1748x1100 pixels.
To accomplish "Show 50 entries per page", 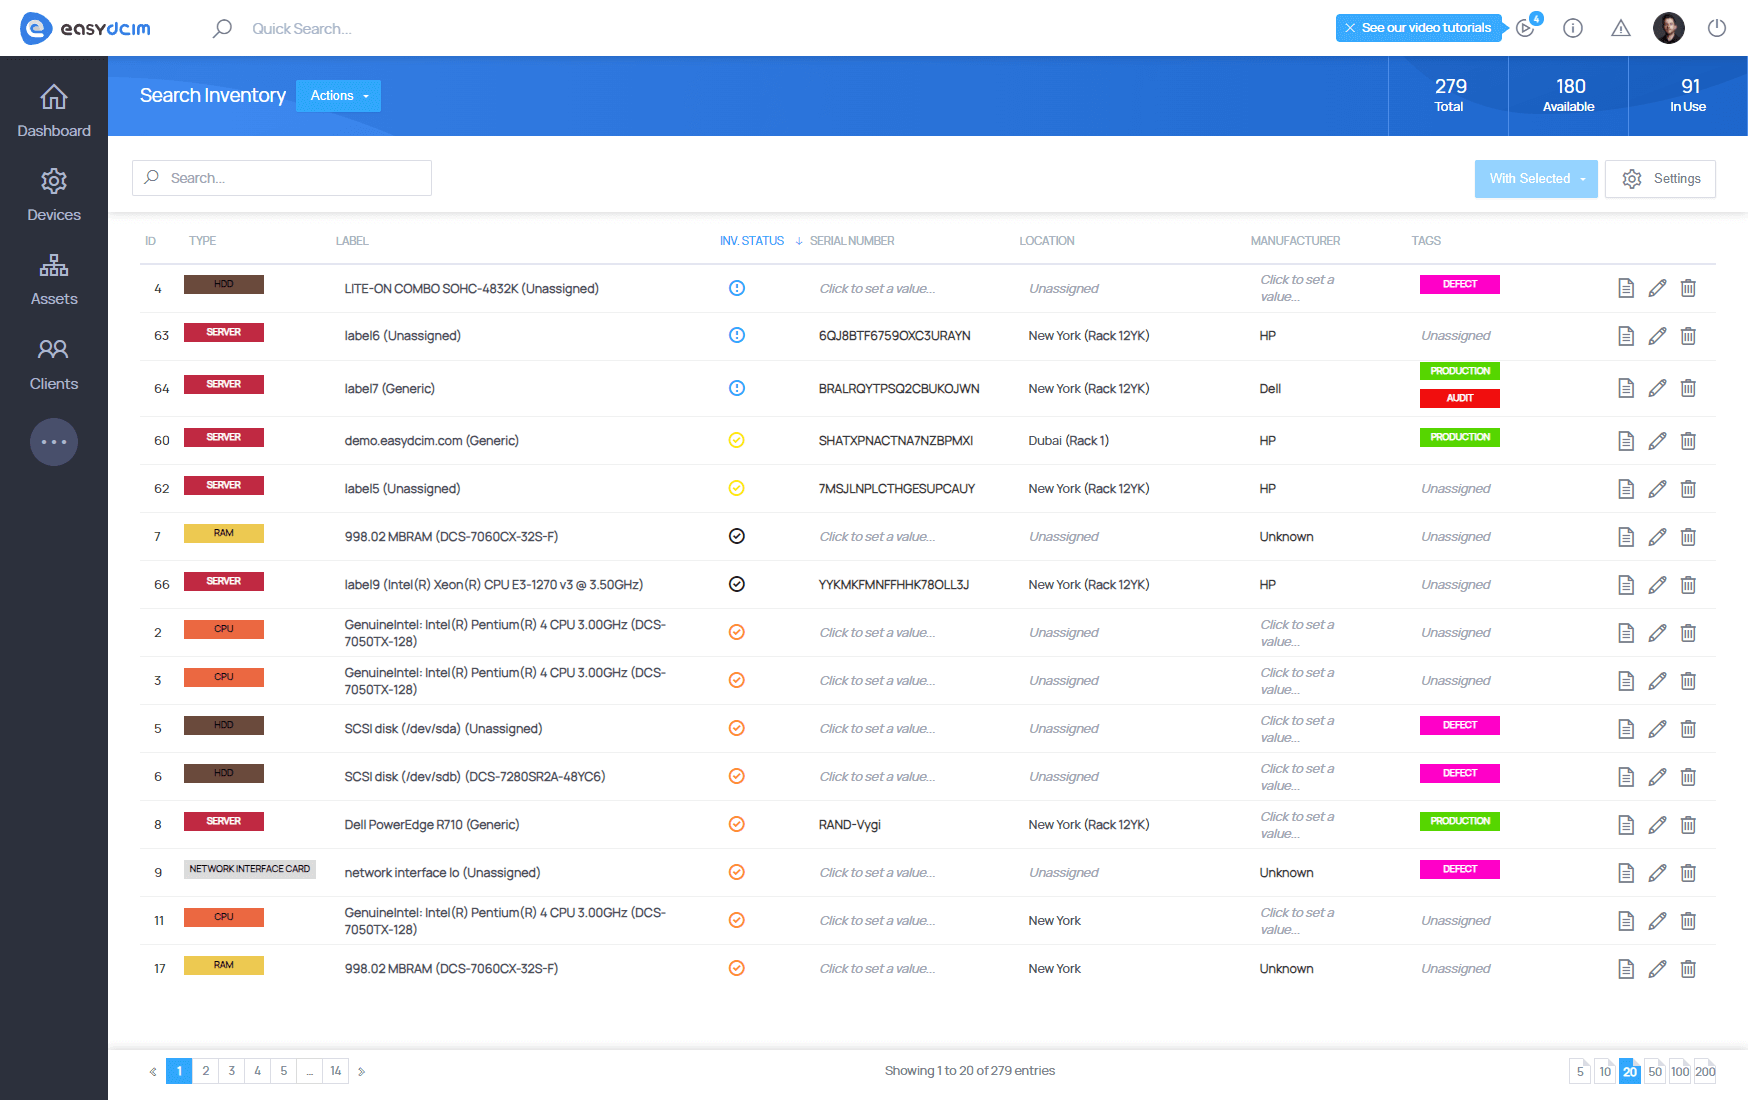I will pyautogui.click(x=1655, y=1071).
